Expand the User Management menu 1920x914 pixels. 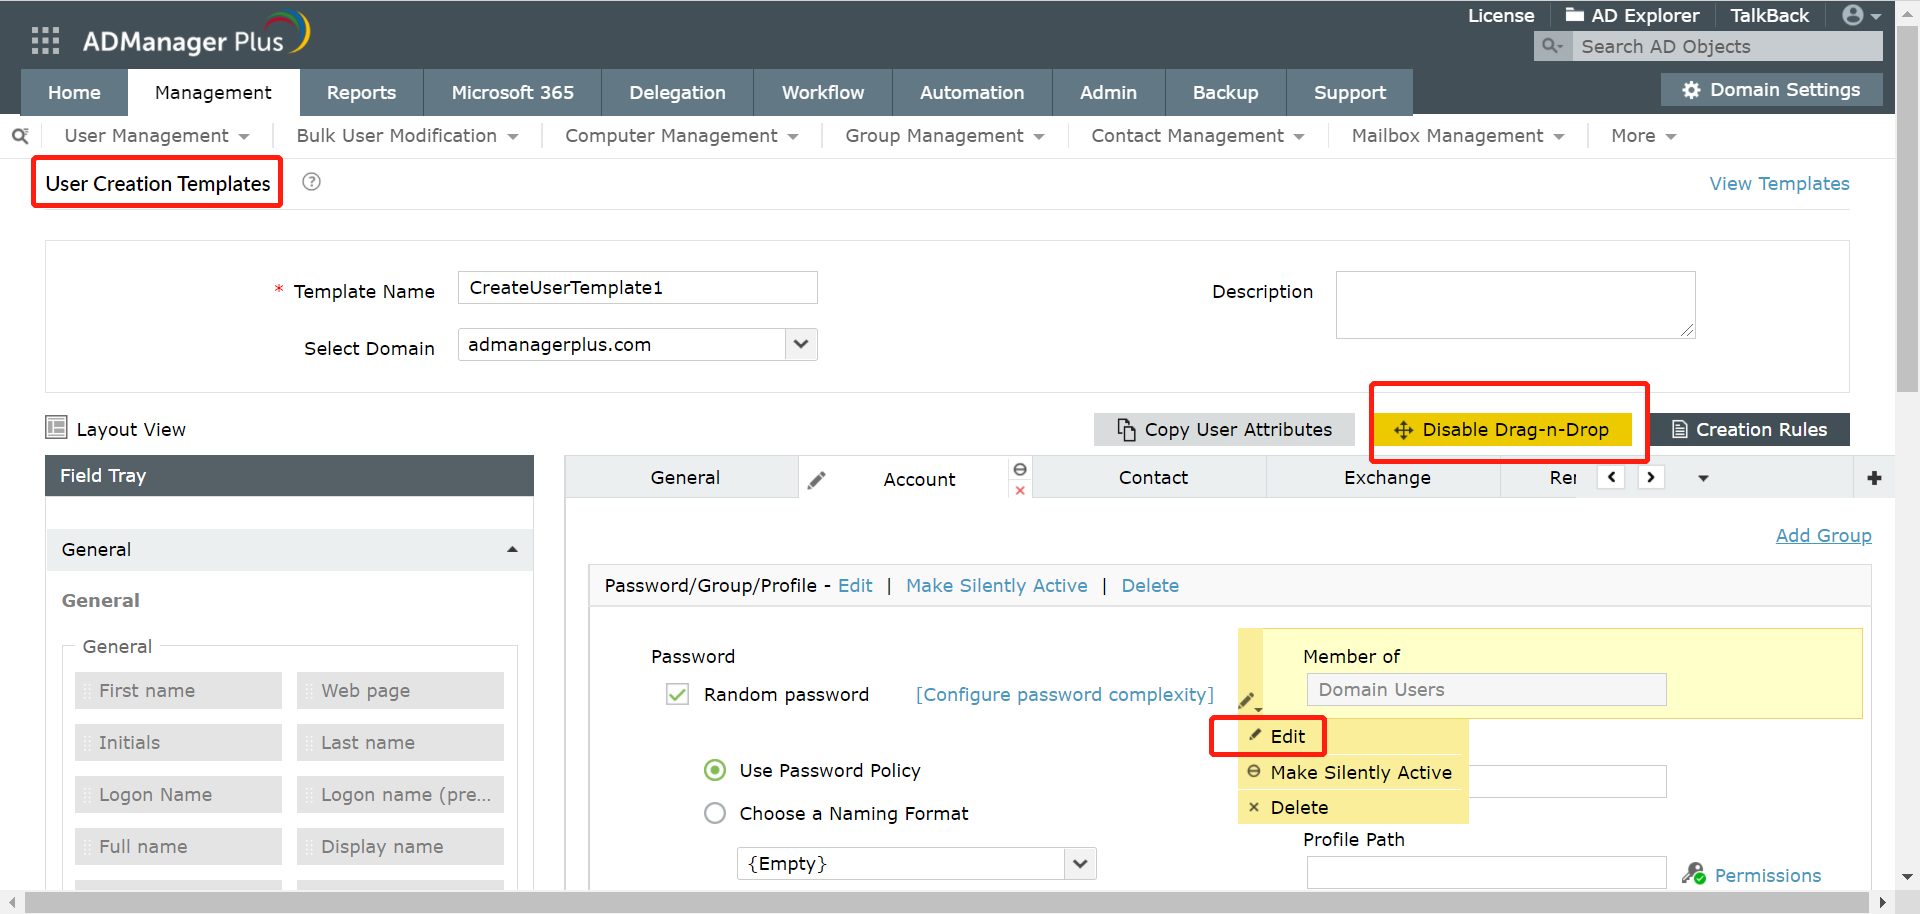tap(157, 135)
